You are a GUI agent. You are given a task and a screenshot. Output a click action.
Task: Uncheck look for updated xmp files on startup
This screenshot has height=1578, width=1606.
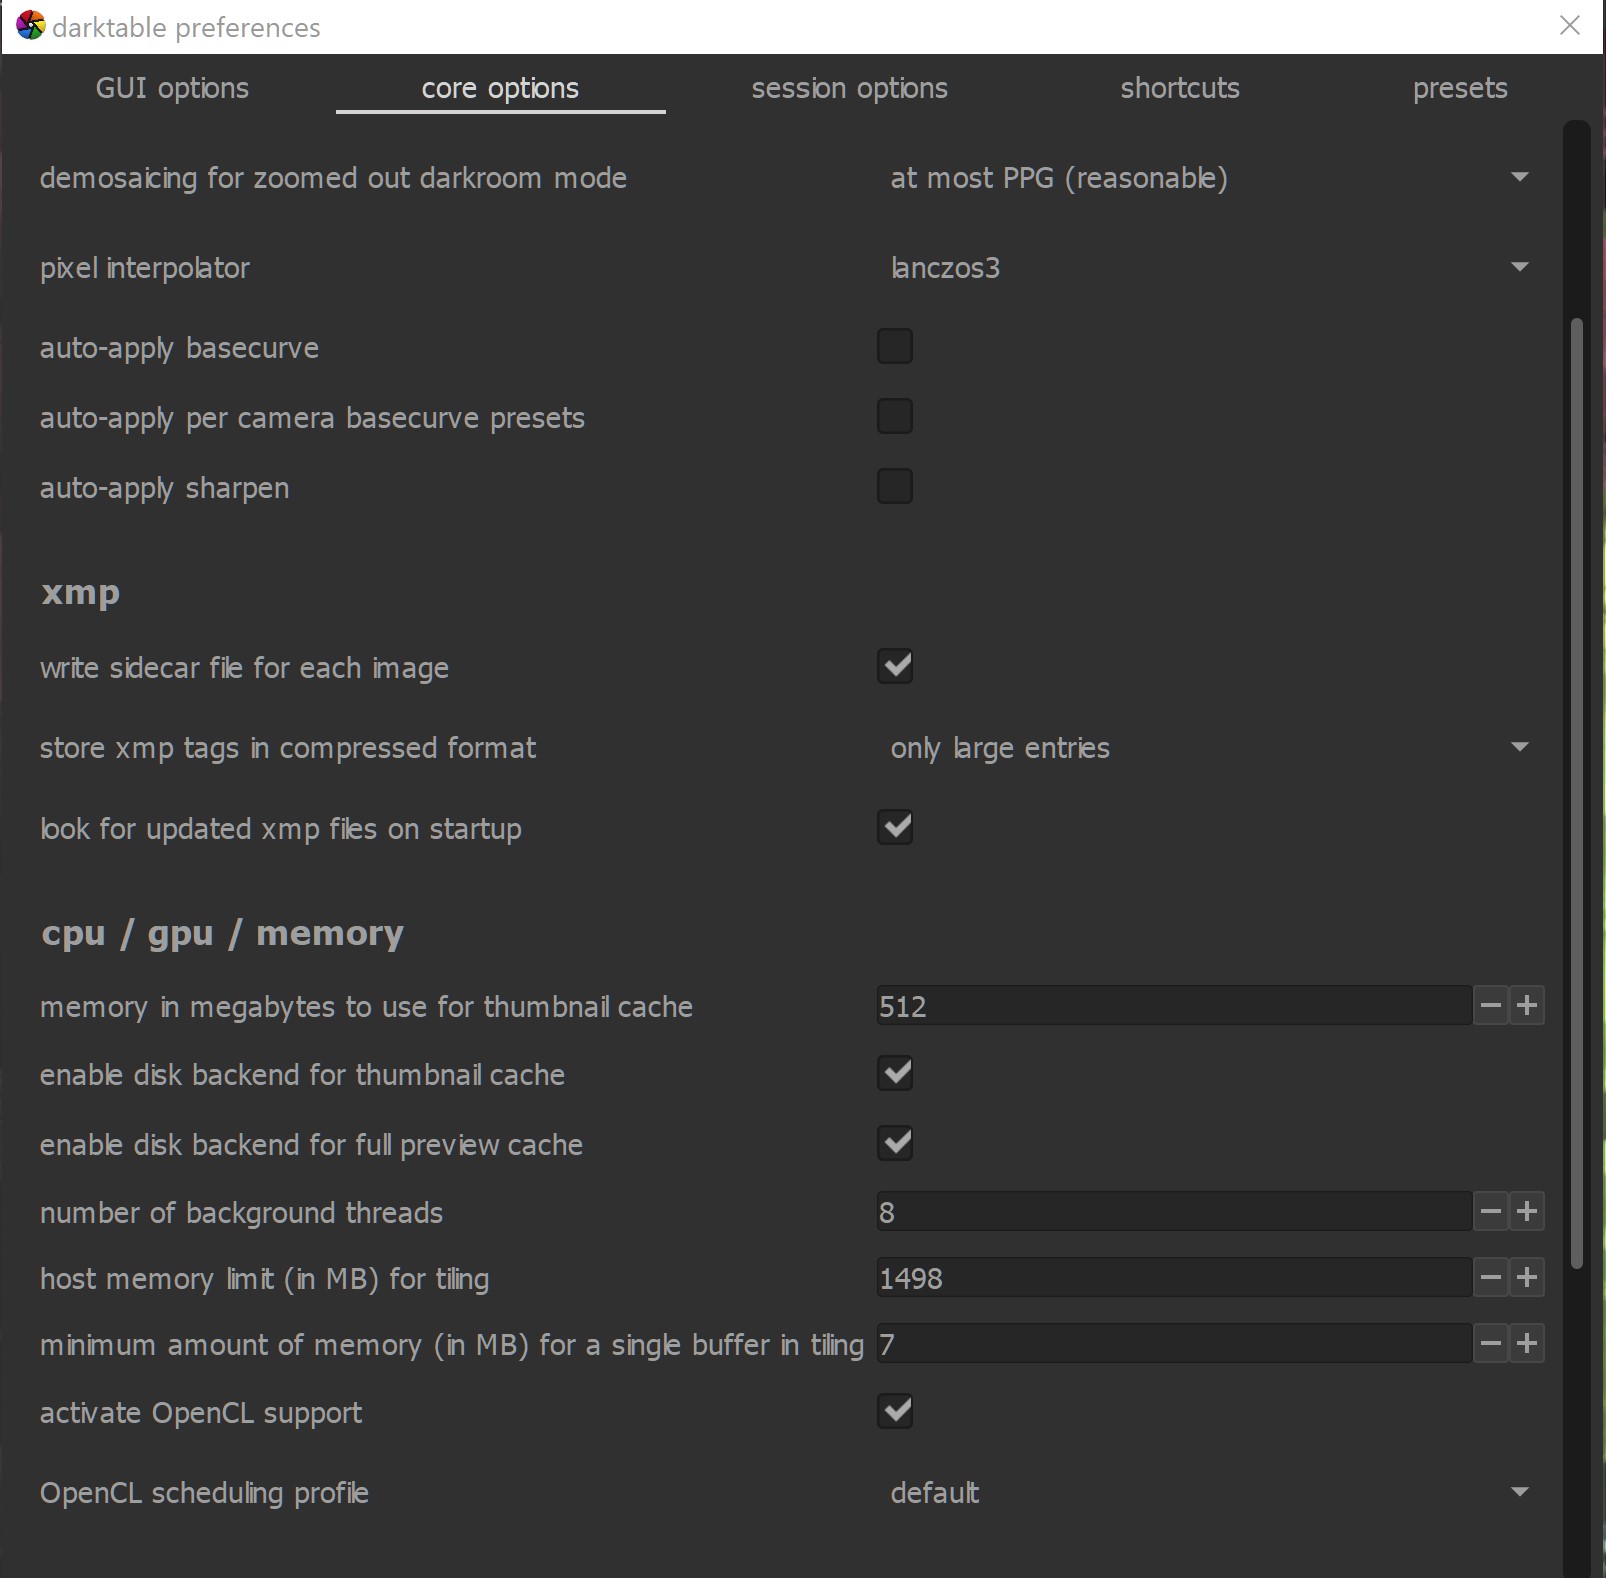click(896, 827)
